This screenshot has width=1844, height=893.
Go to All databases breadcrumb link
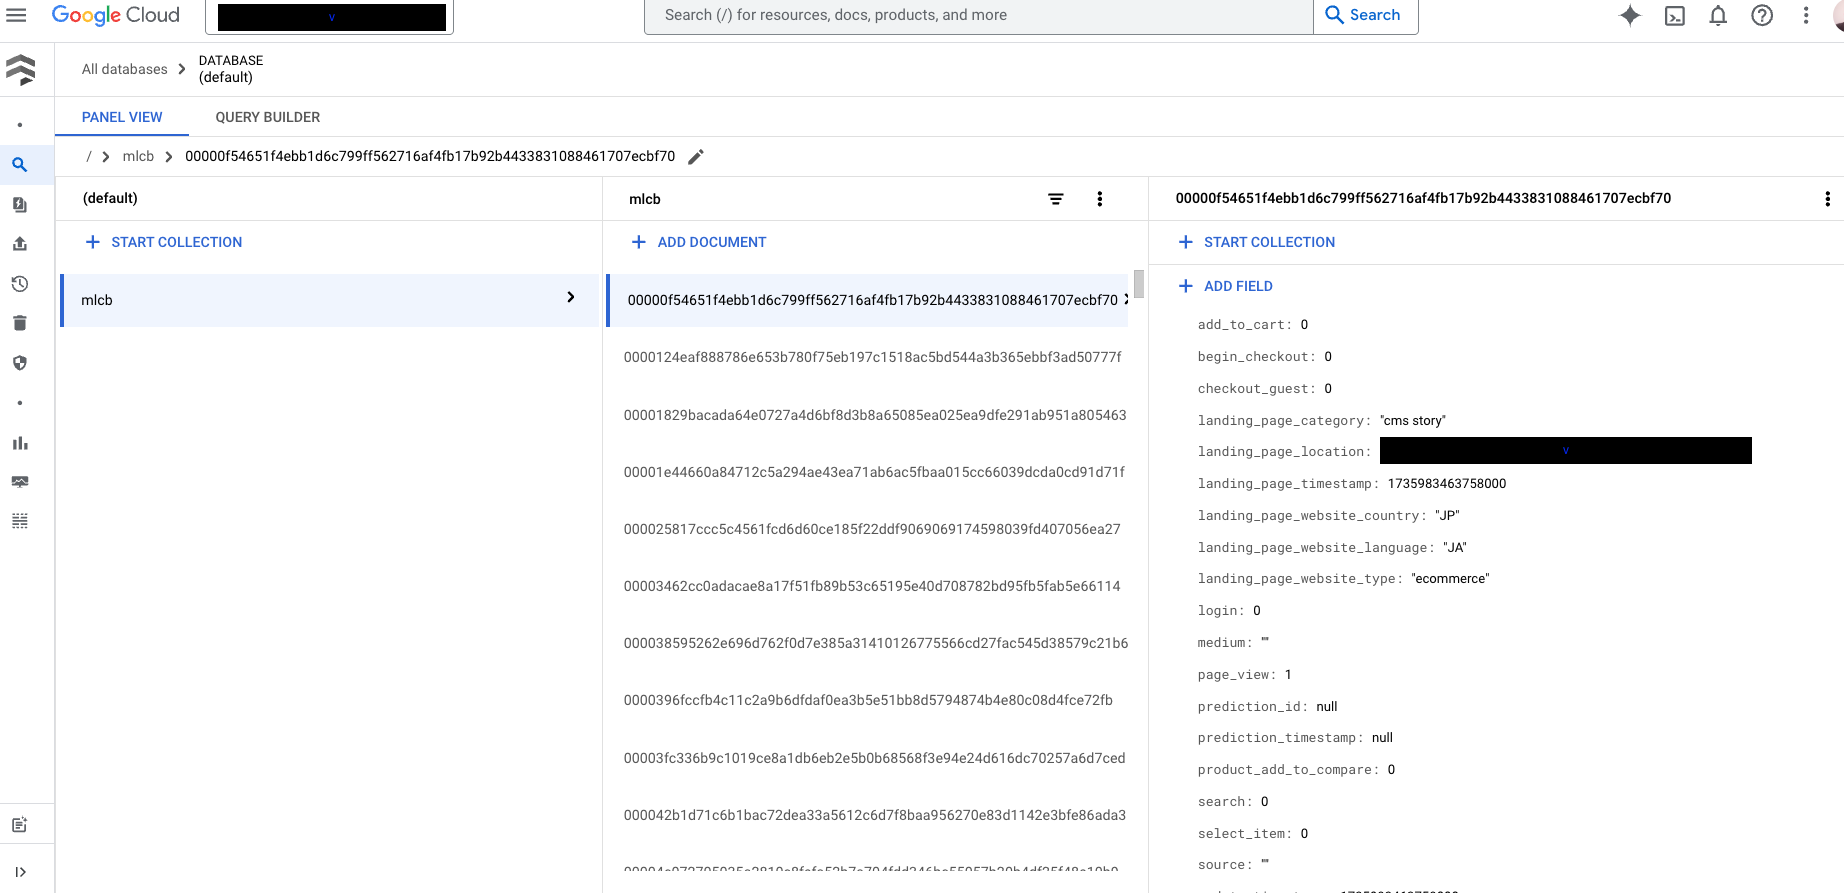[125, 69]
